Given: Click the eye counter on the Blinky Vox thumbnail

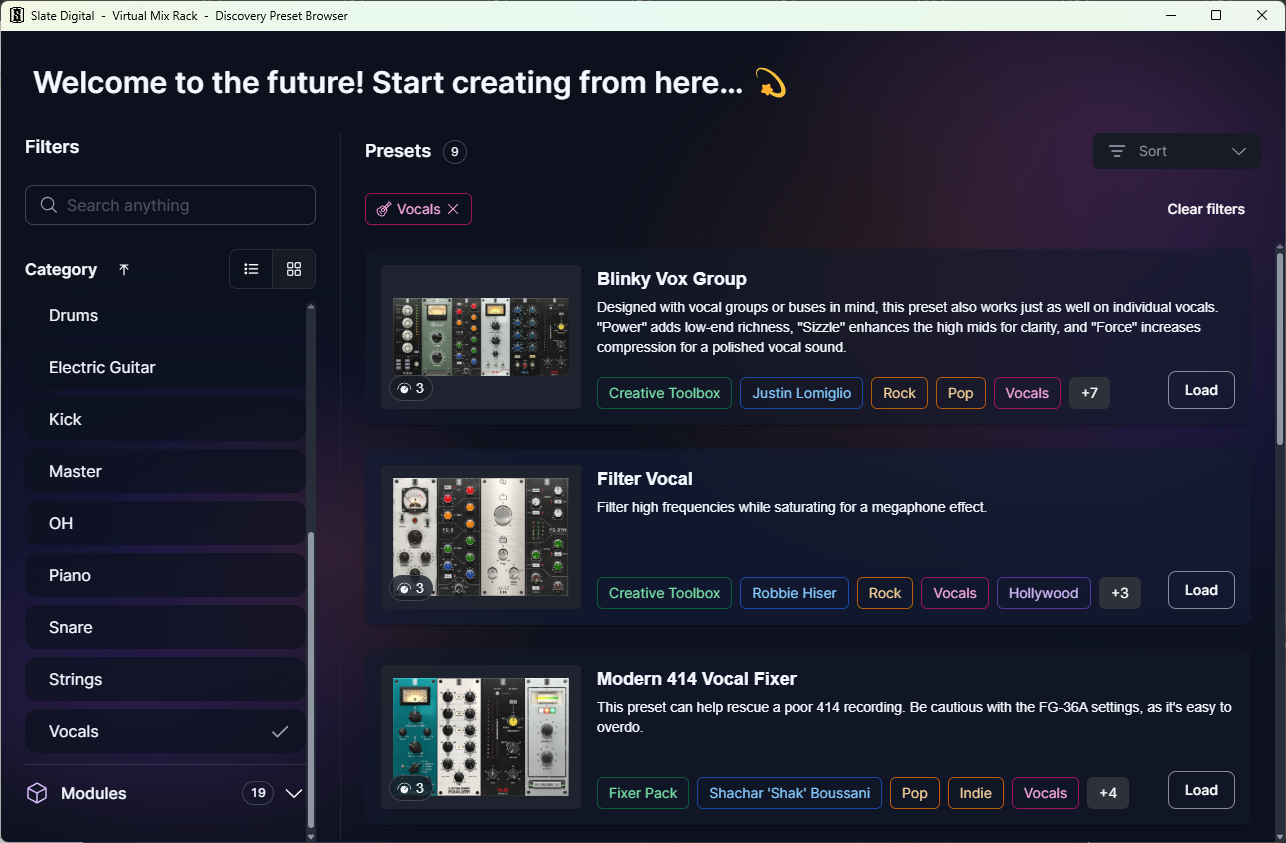Looking at the screenshot, I should click(x=410, y=388).
